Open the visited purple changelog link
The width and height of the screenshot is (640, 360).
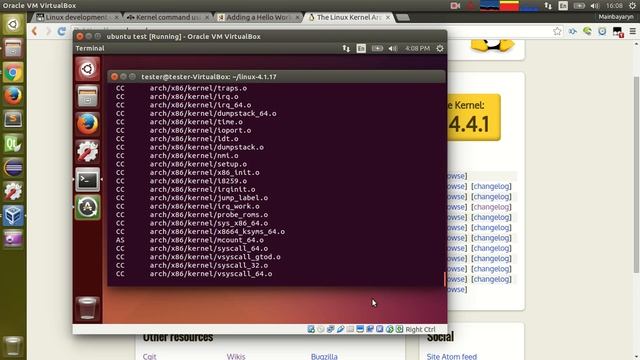tap(492, 207)
